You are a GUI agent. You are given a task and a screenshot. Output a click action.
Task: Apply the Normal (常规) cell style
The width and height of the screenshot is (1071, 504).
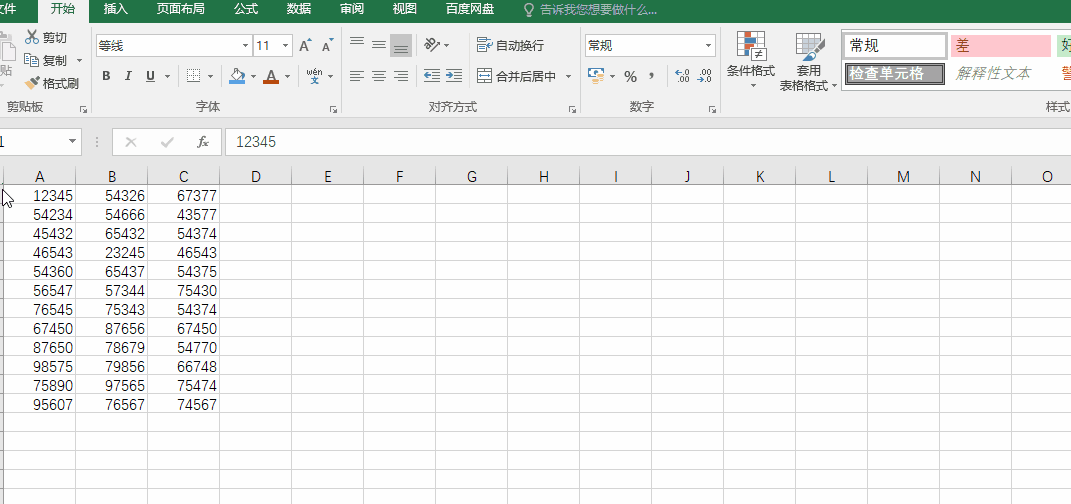894,46
